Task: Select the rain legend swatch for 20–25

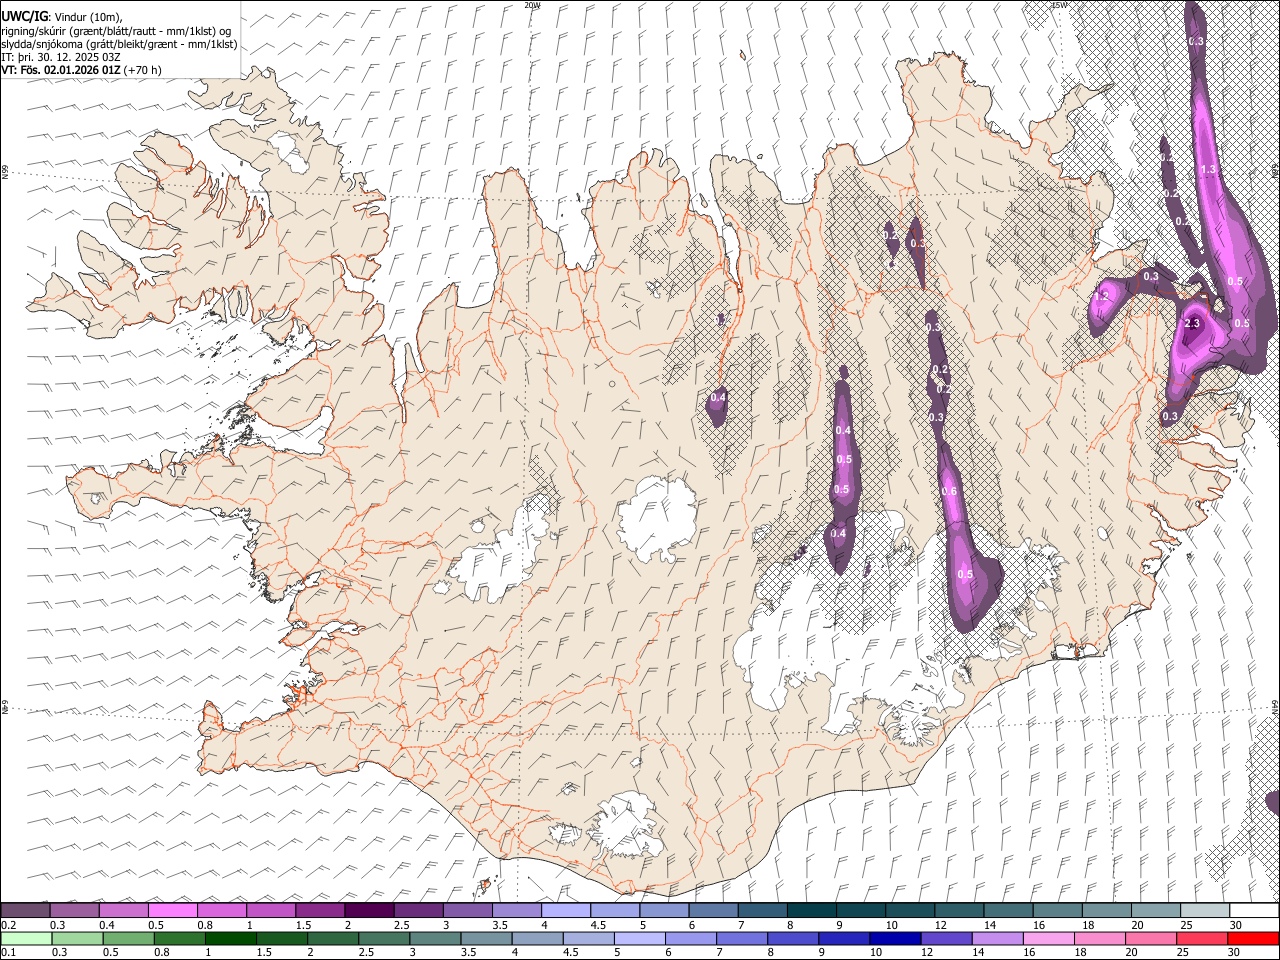Action: coord(1150,939)
